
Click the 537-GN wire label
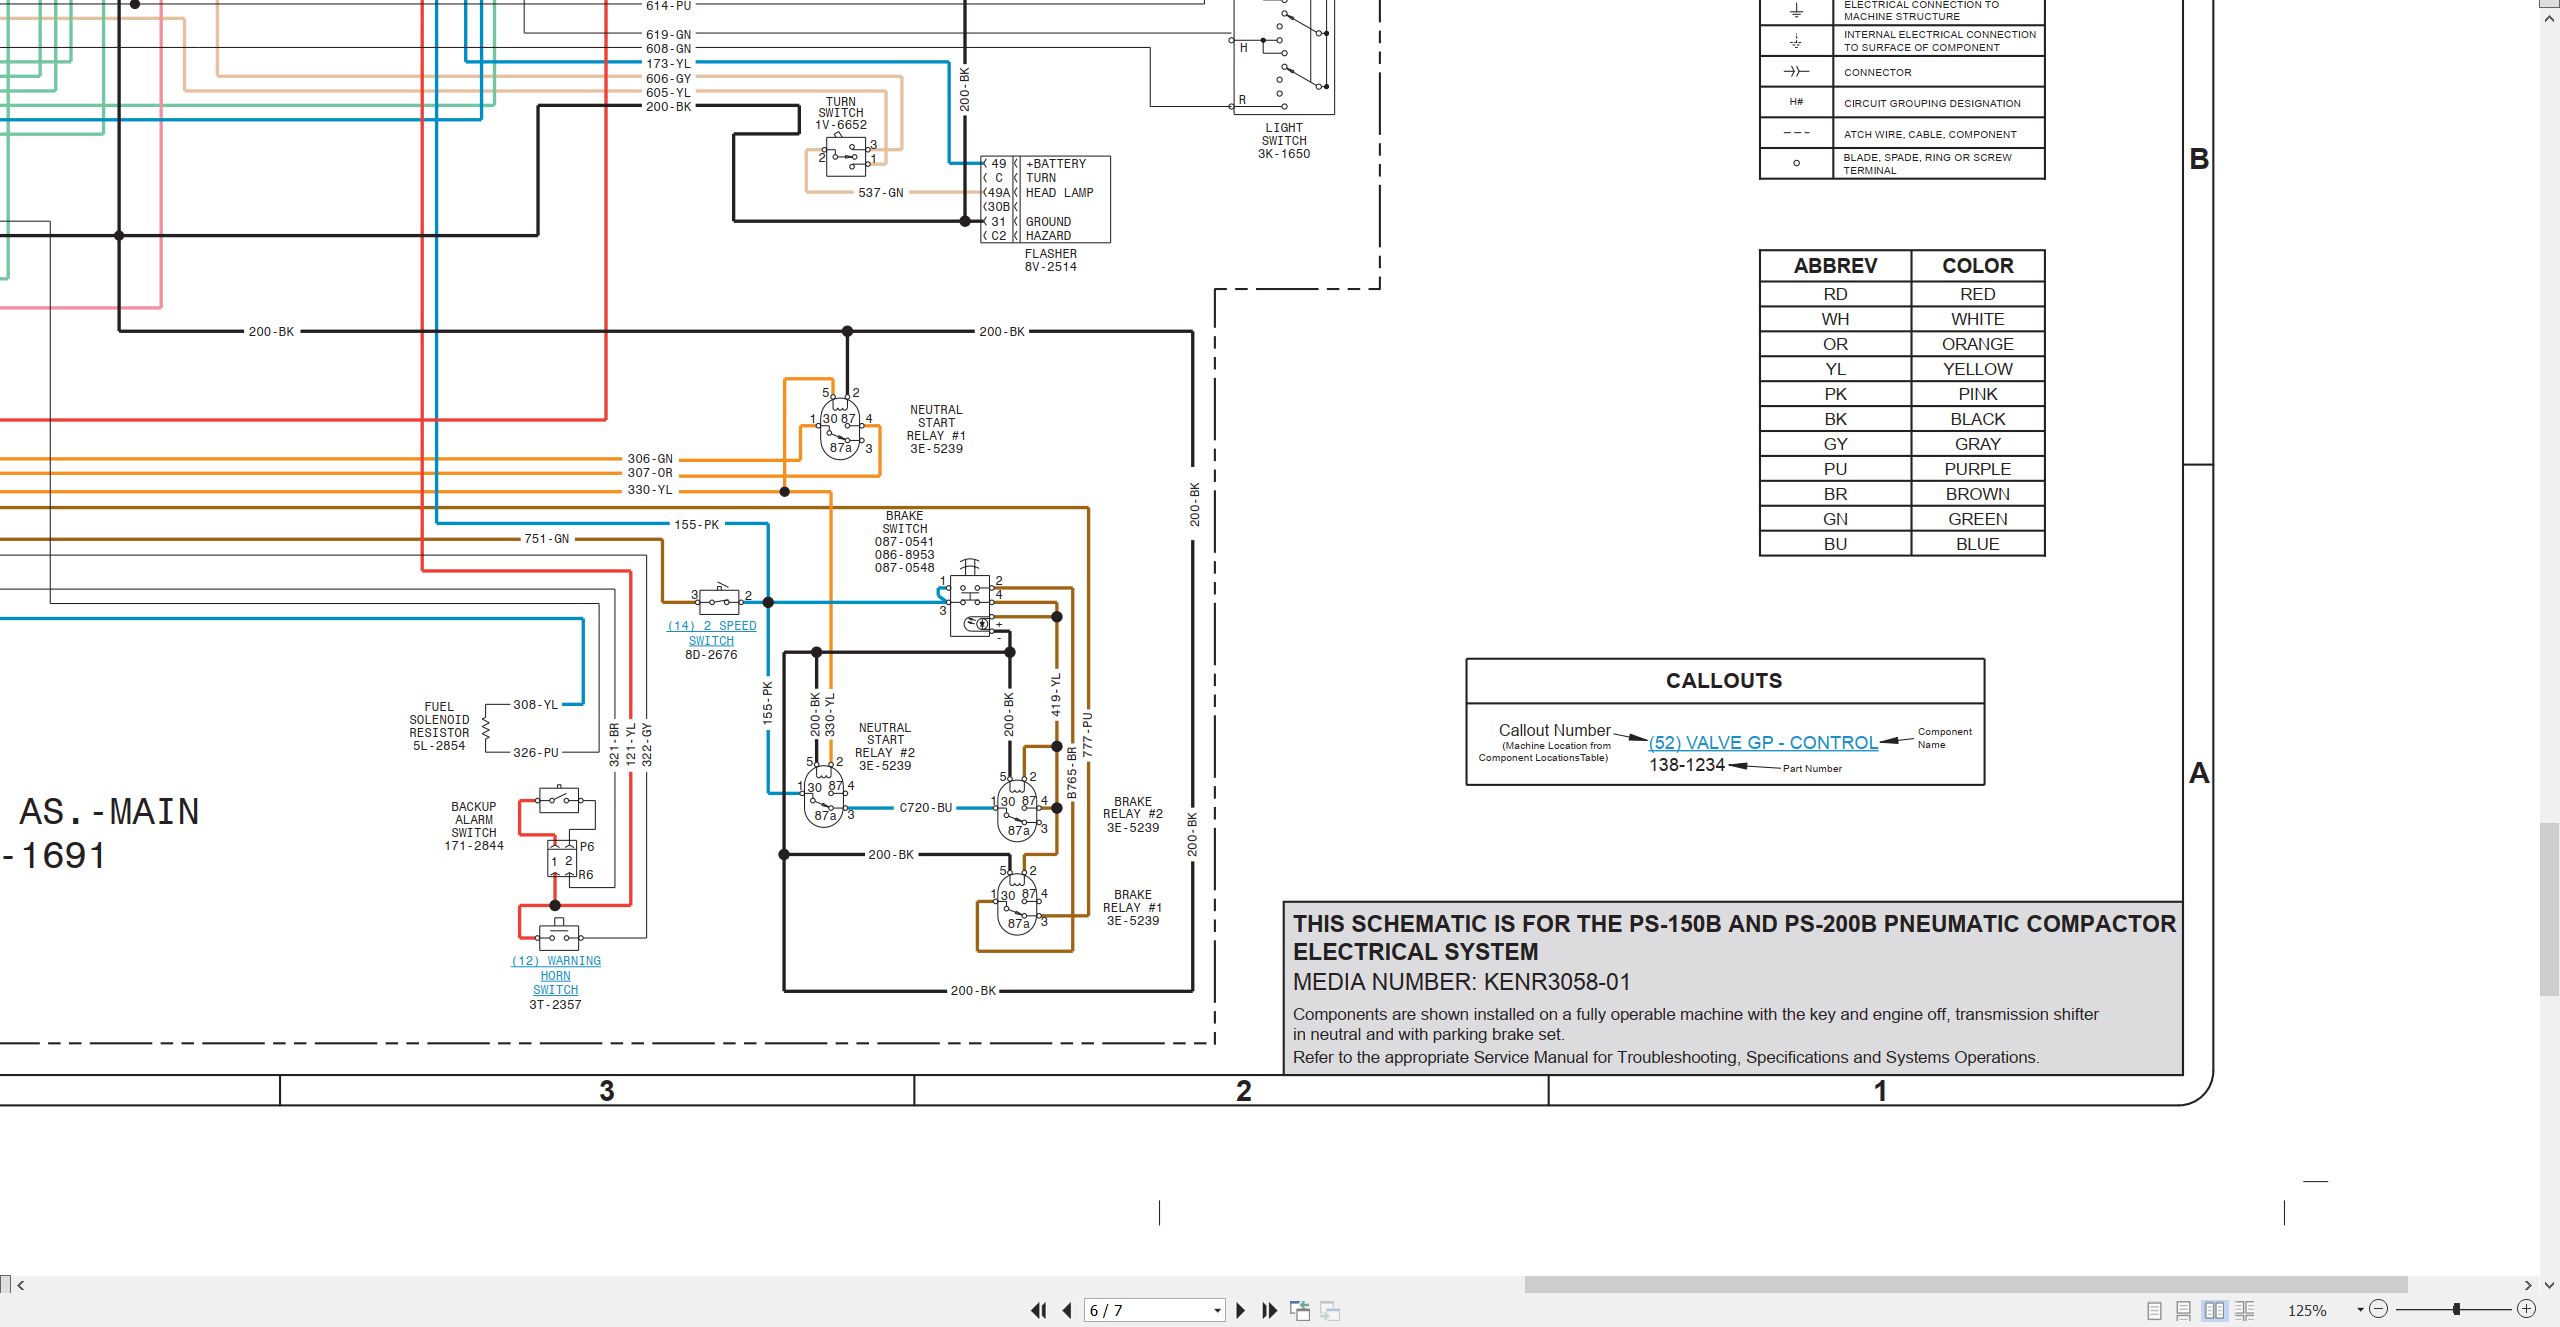point(880,192)
